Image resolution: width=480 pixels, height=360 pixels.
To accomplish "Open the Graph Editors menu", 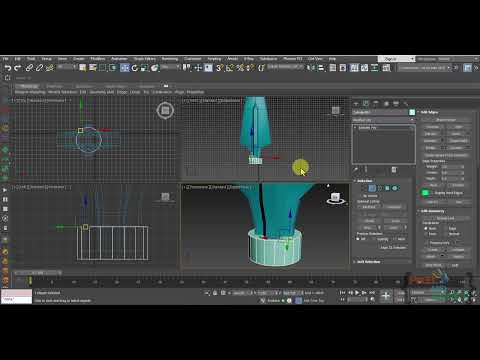I will coord(145,59).
